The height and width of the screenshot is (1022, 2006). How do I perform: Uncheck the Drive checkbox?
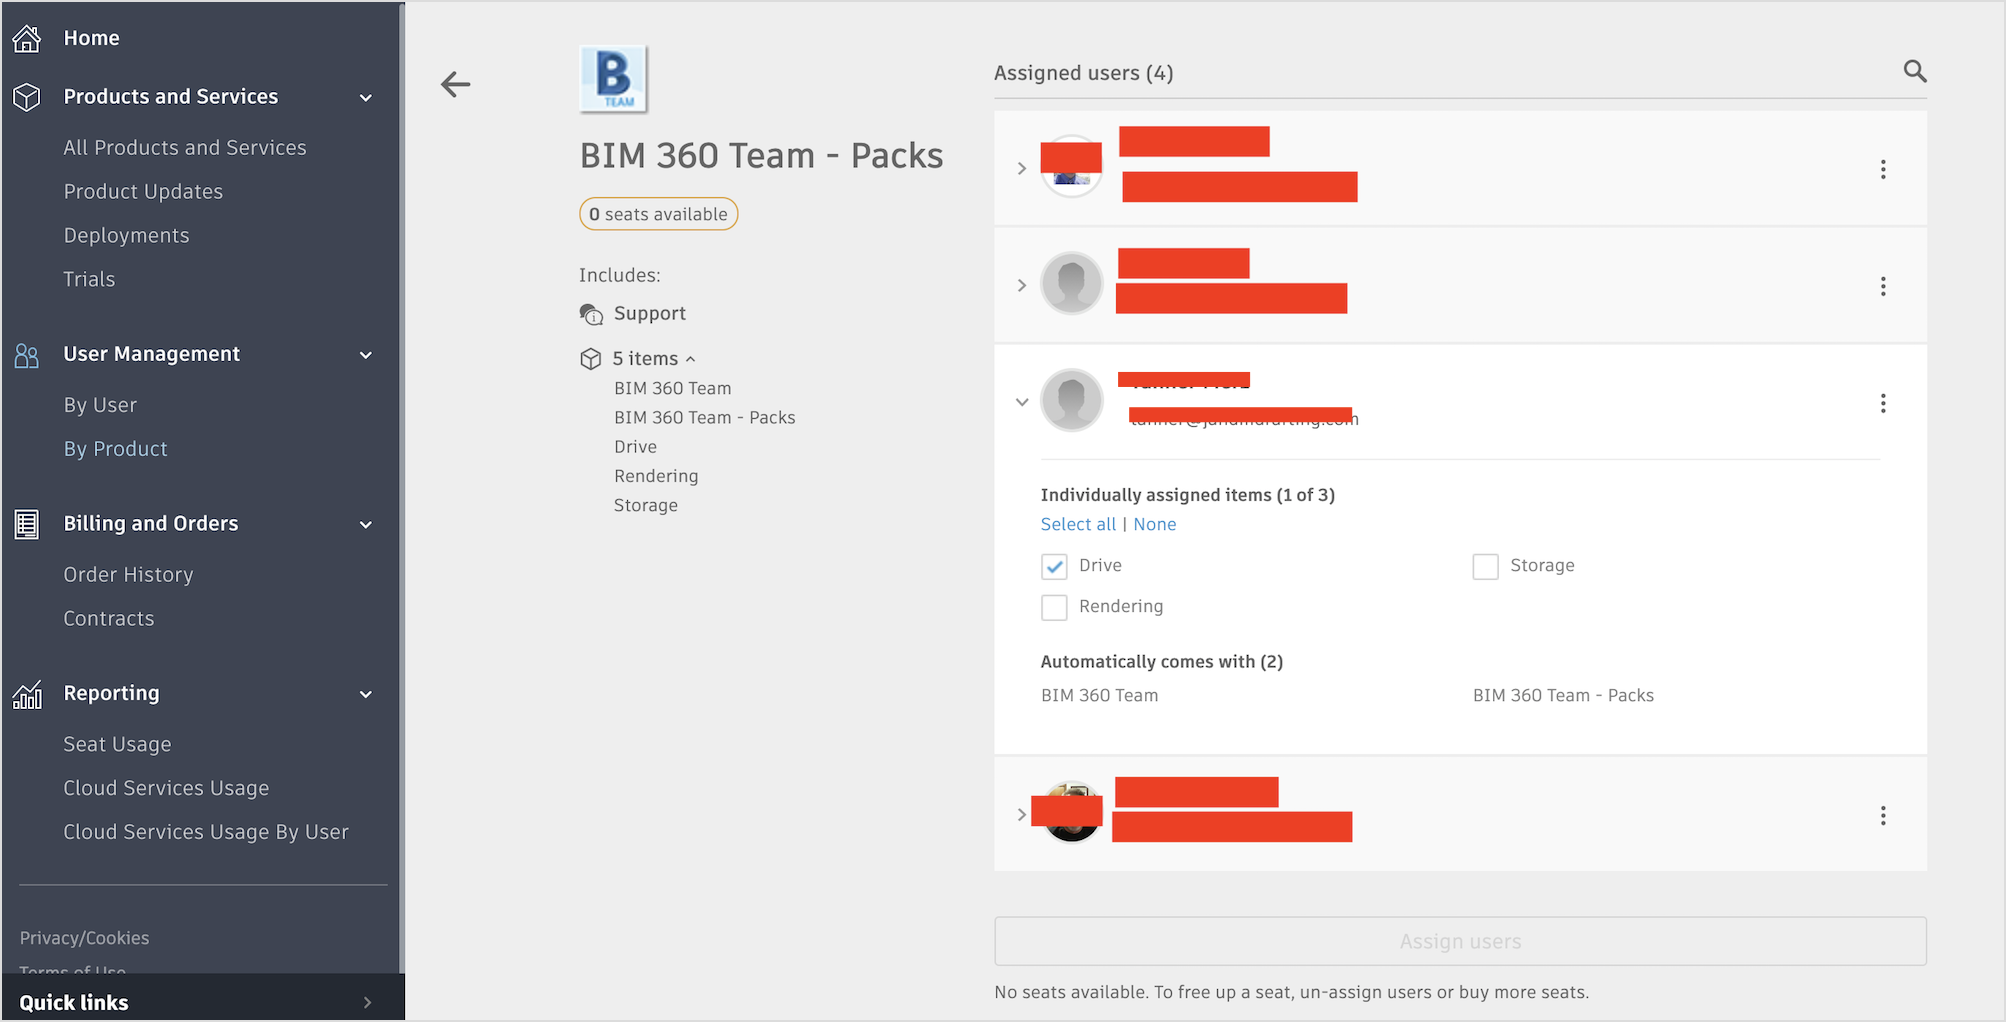1054,567
